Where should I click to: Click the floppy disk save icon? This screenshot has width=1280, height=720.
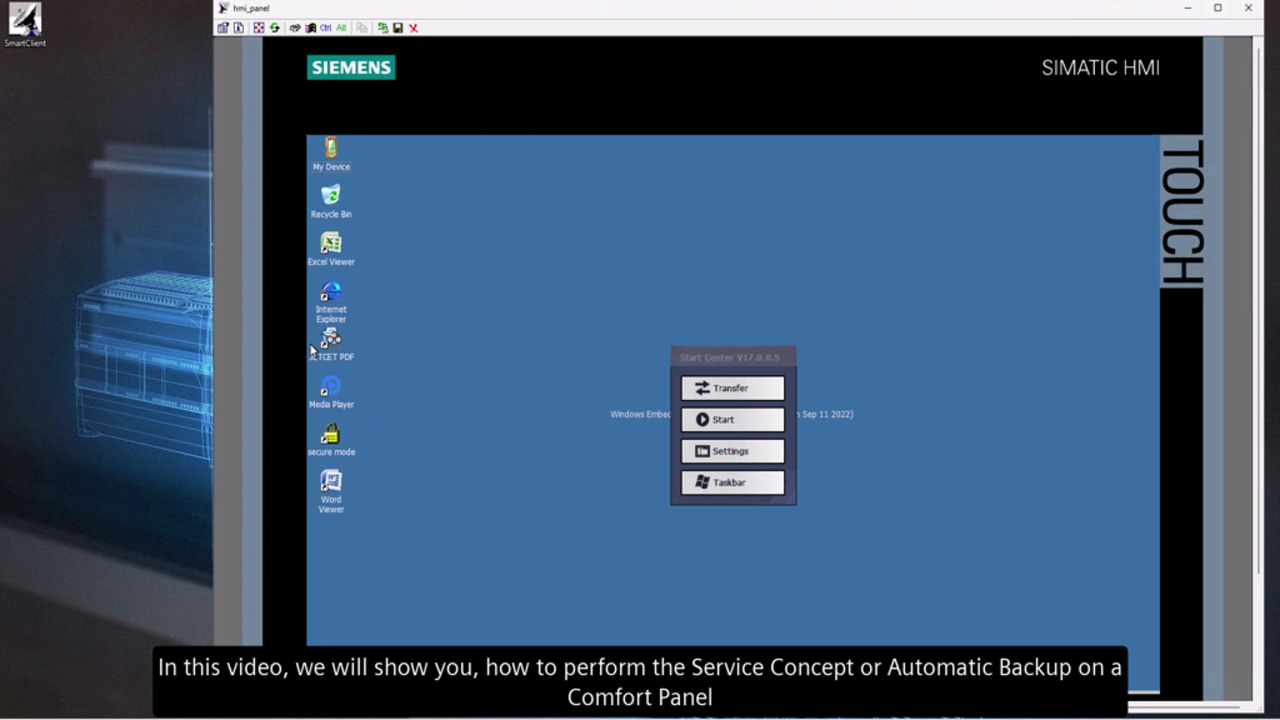[x=398, y=28]
